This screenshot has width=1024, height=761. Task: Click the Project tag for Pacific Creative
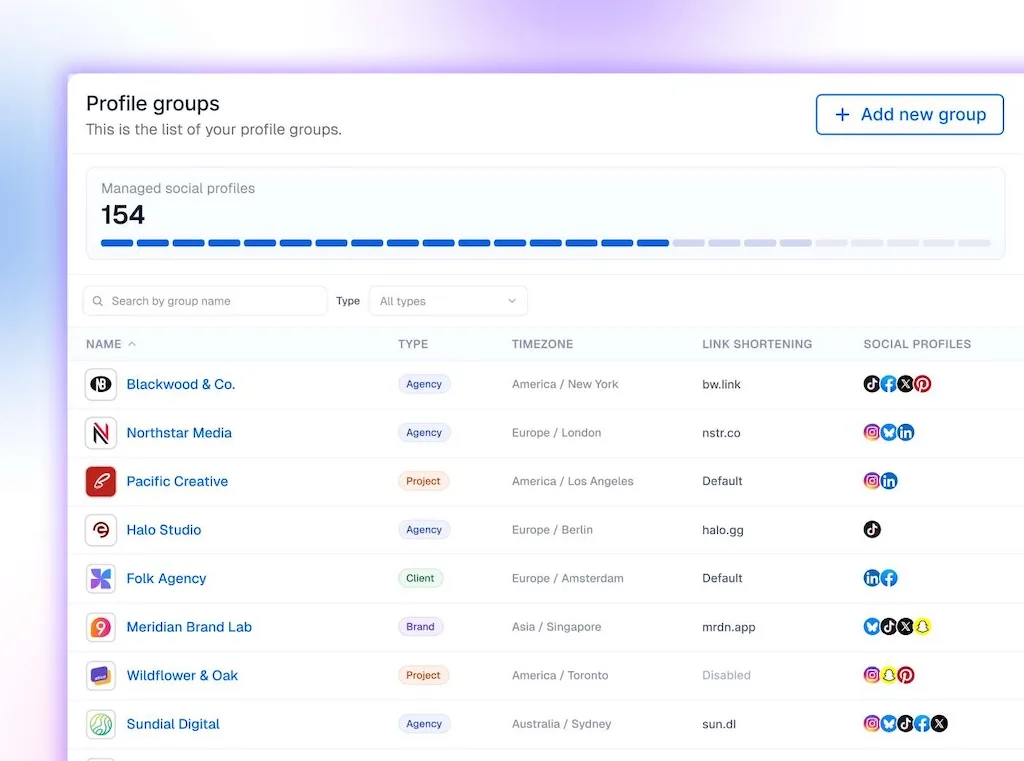pyautogui.click(x=423, y=481)
